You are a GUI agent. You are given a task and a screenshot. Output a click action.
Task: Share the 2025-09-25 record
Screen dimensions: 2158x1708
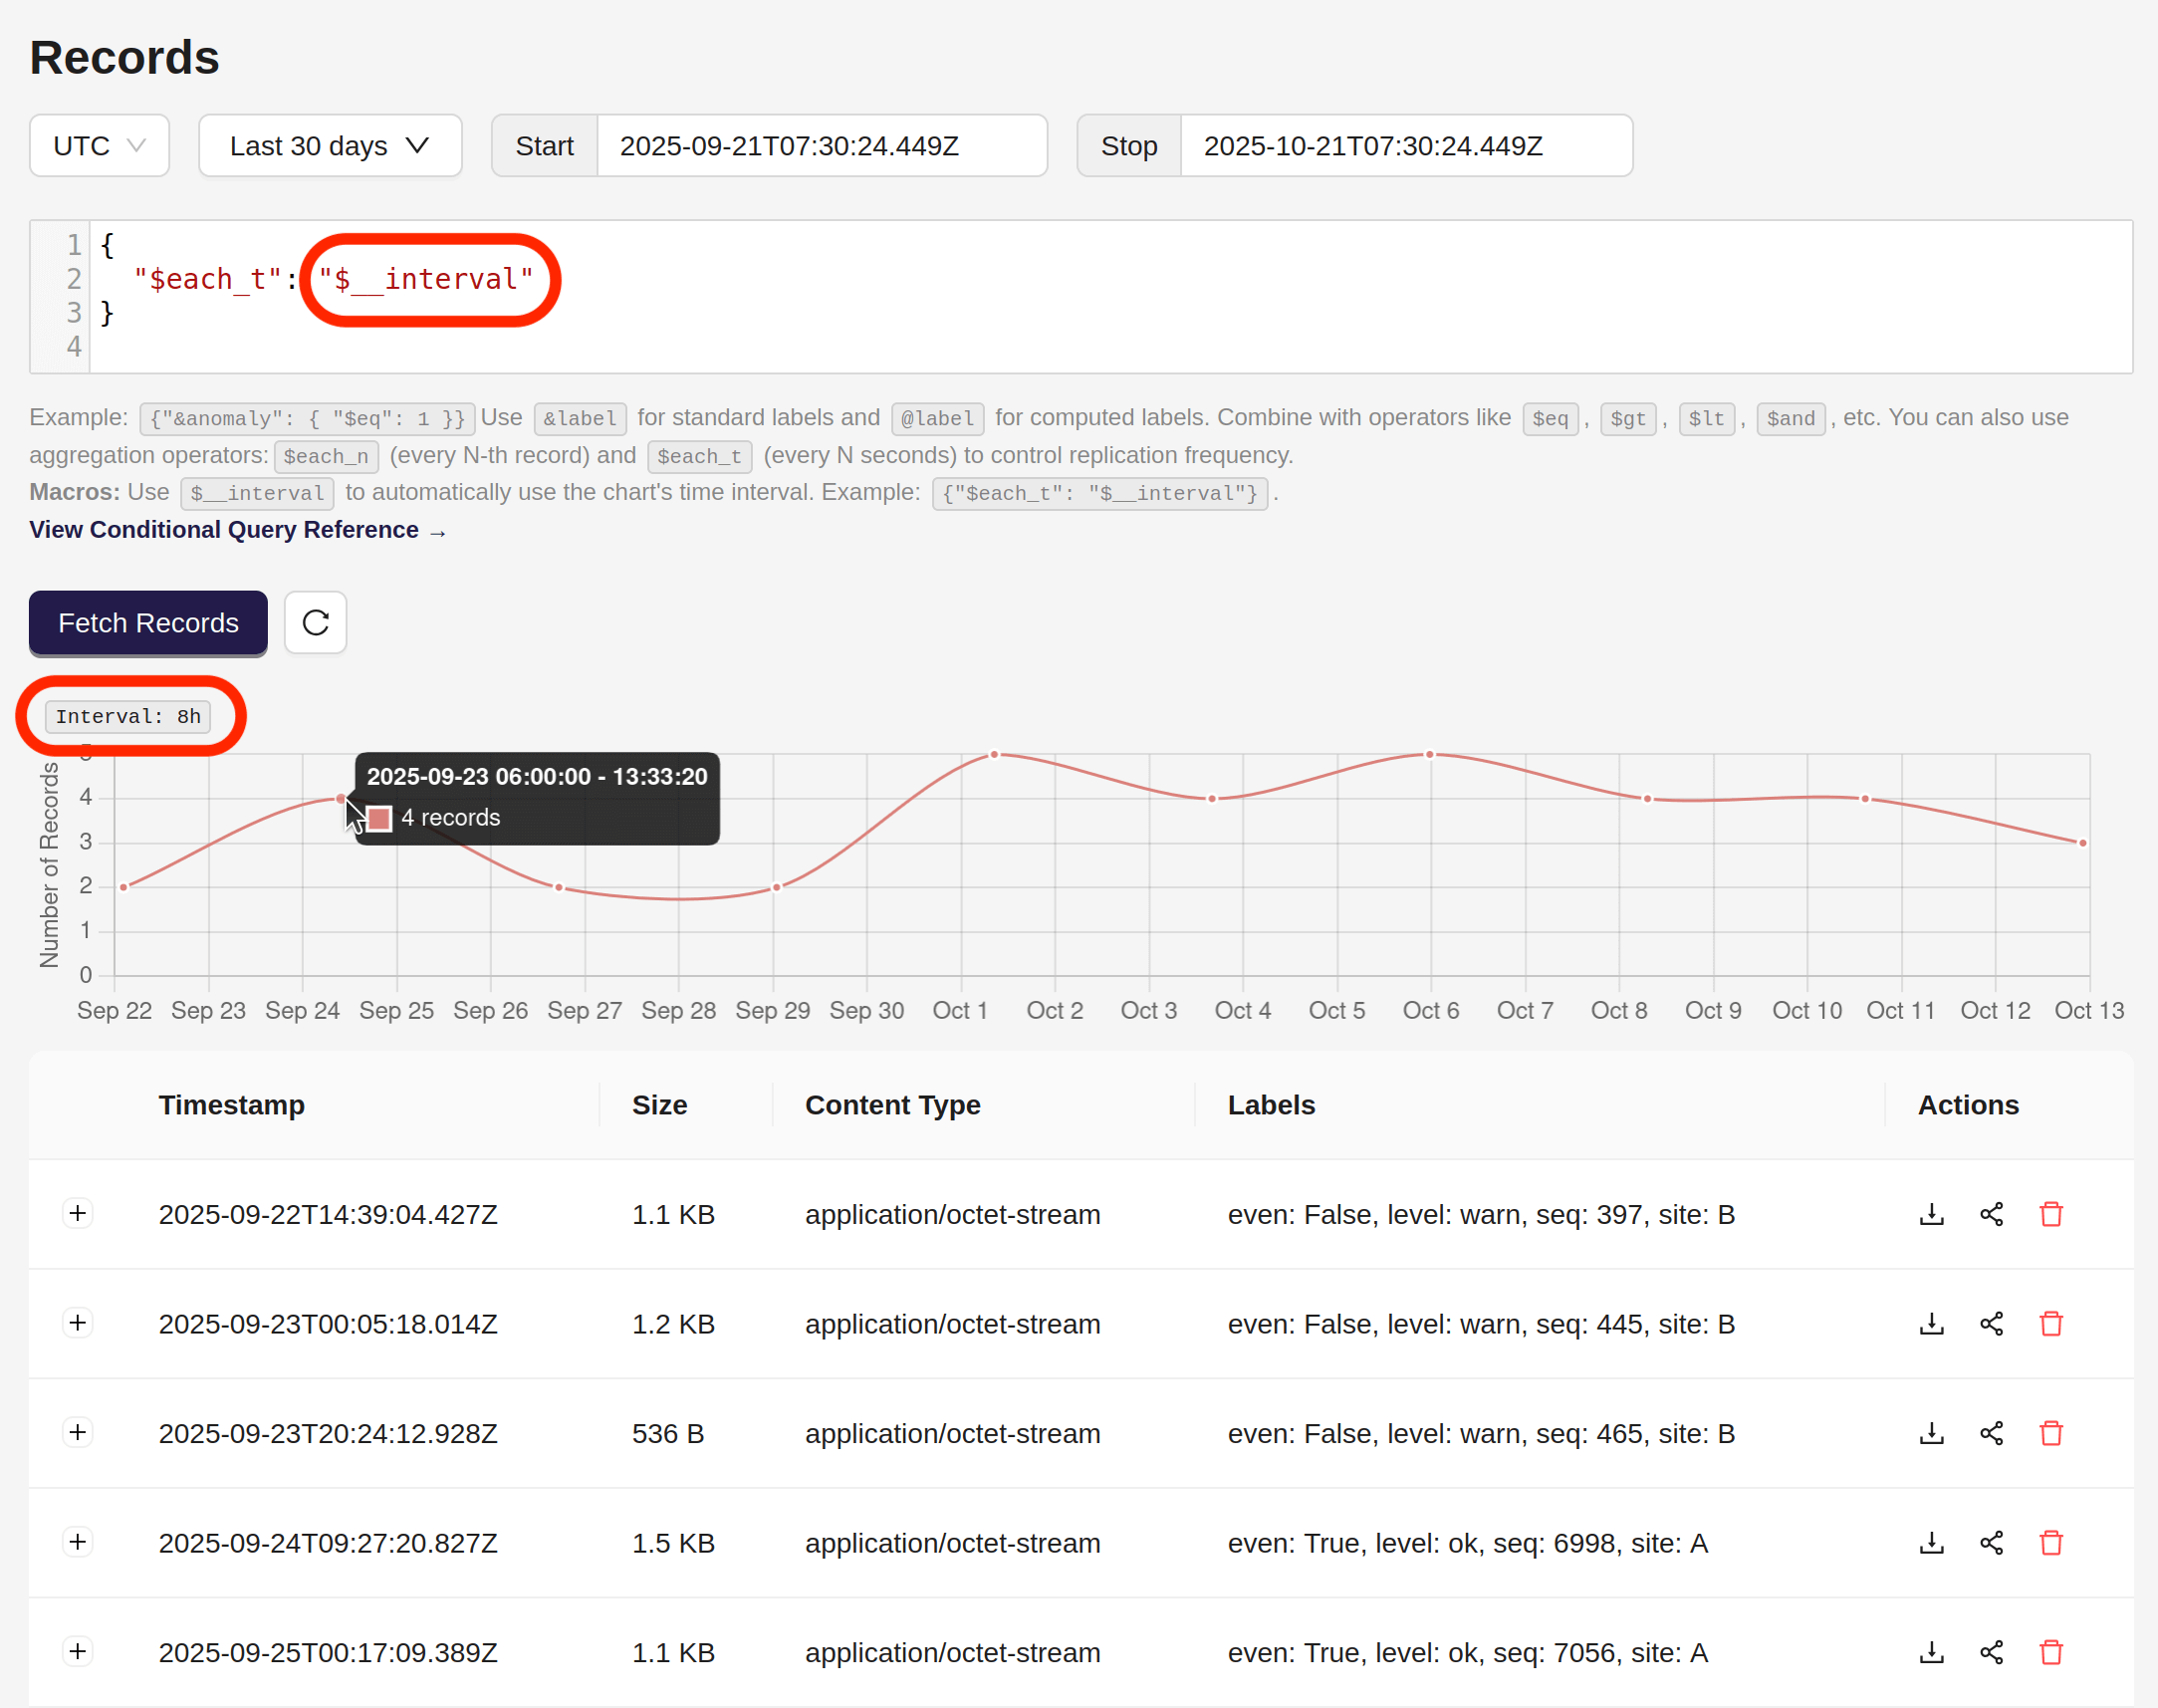point(1991,1652)
